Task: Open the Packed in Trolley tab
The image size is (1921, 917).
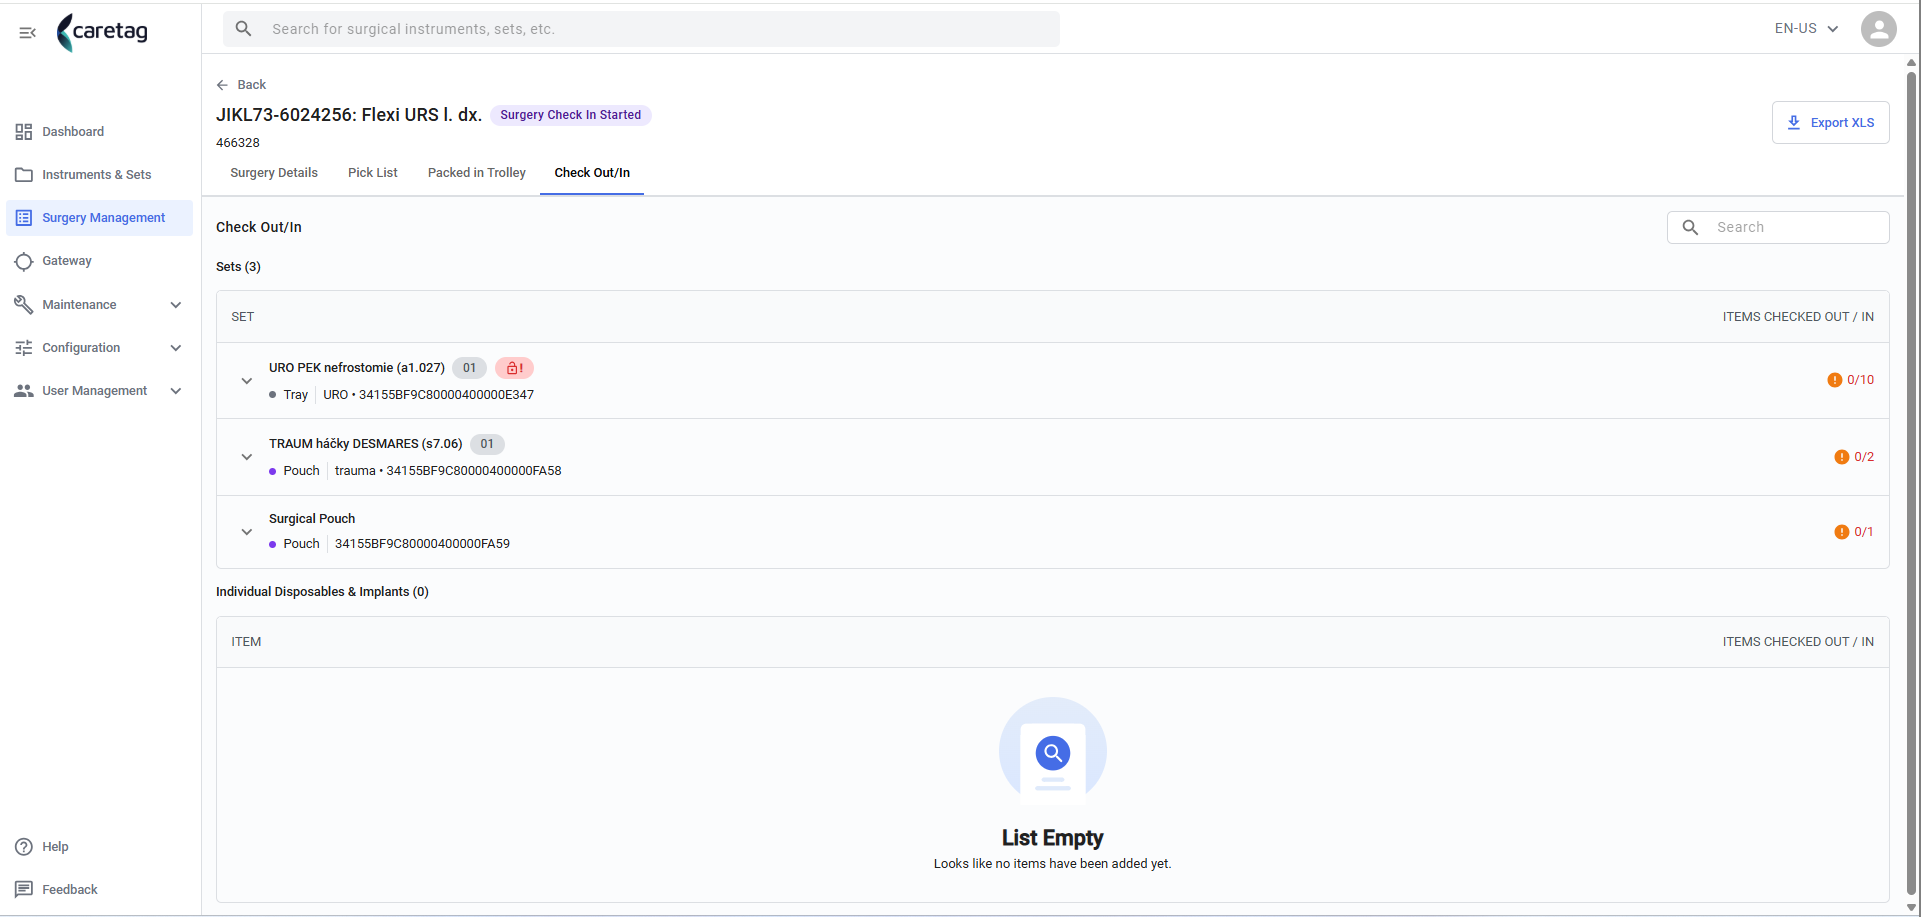Action: tap(477, 173)
